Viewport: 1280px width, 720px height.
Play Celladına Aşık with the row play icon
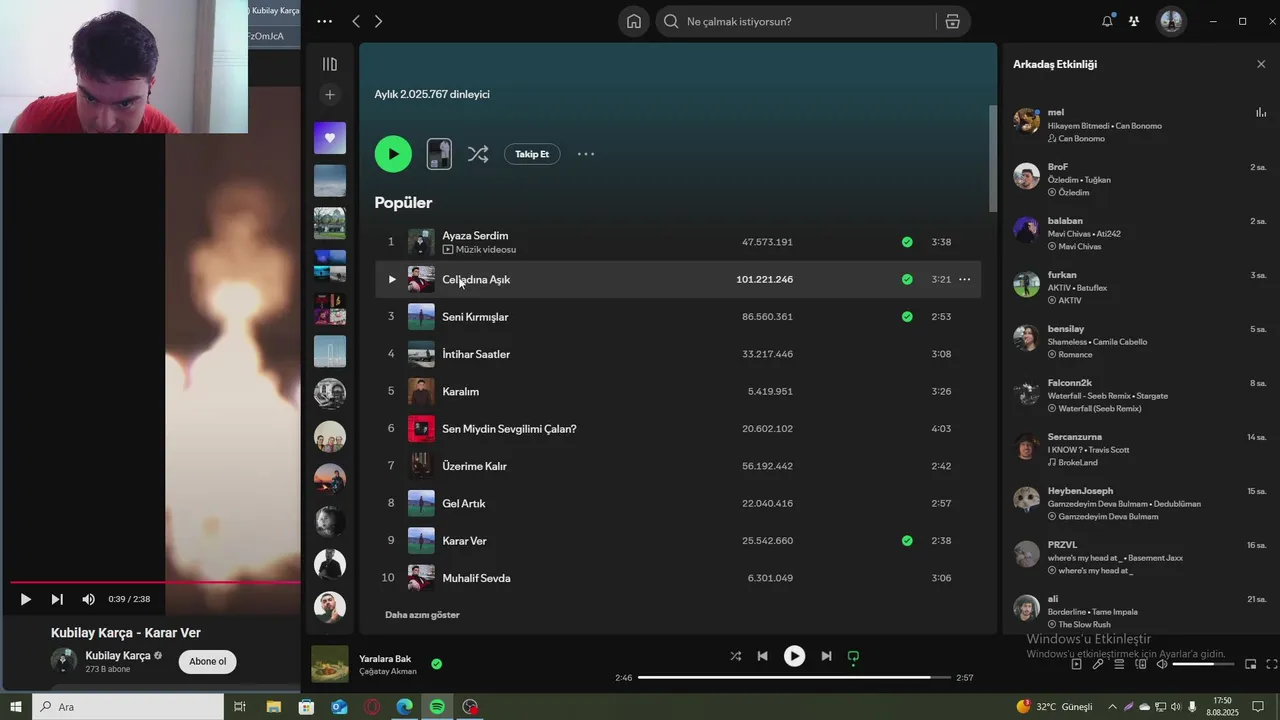click(x=392, y=279)
